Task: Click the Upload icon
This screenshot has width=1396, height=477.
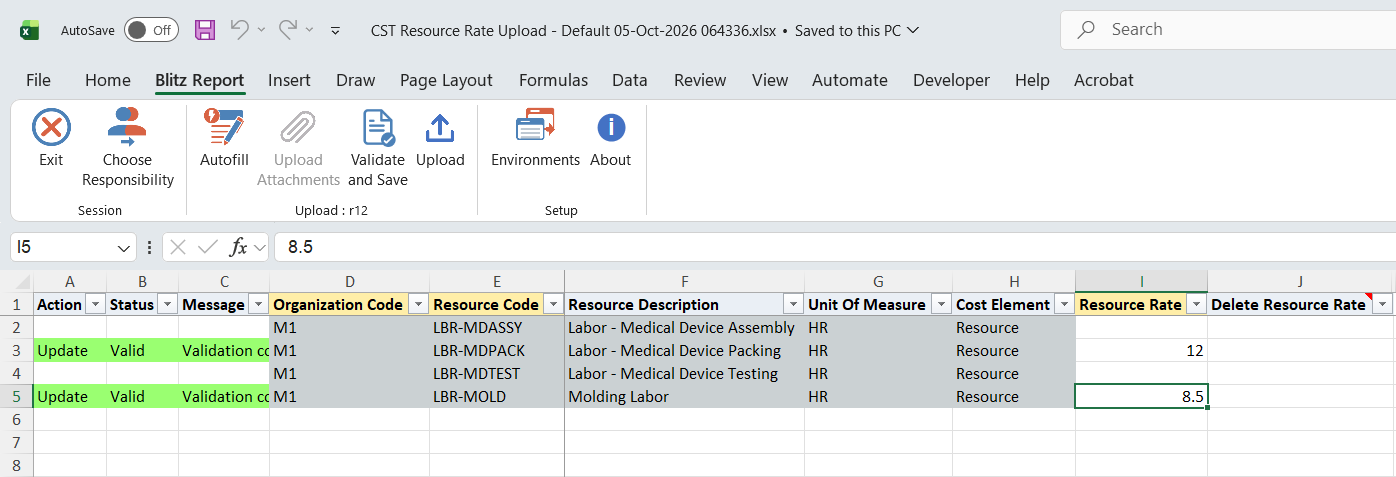Action: [x=440, y=128]
